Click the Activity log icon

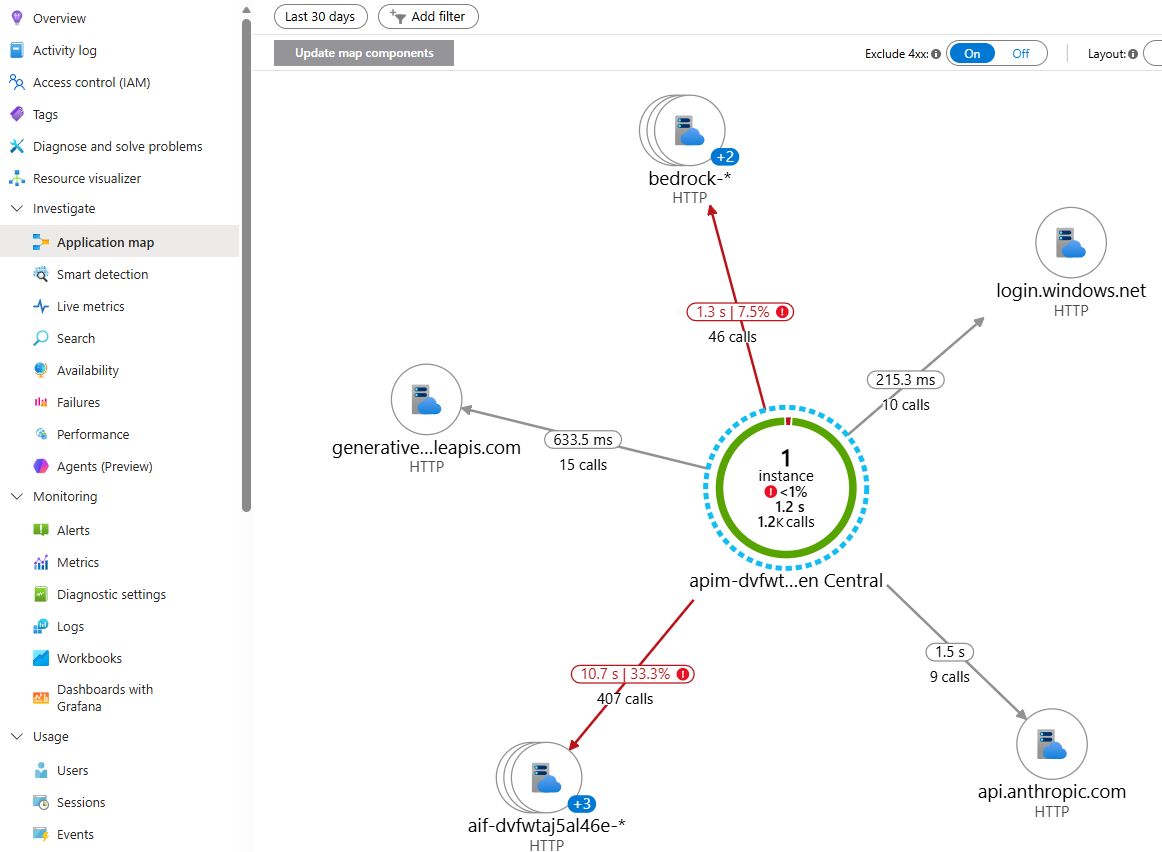16,50
